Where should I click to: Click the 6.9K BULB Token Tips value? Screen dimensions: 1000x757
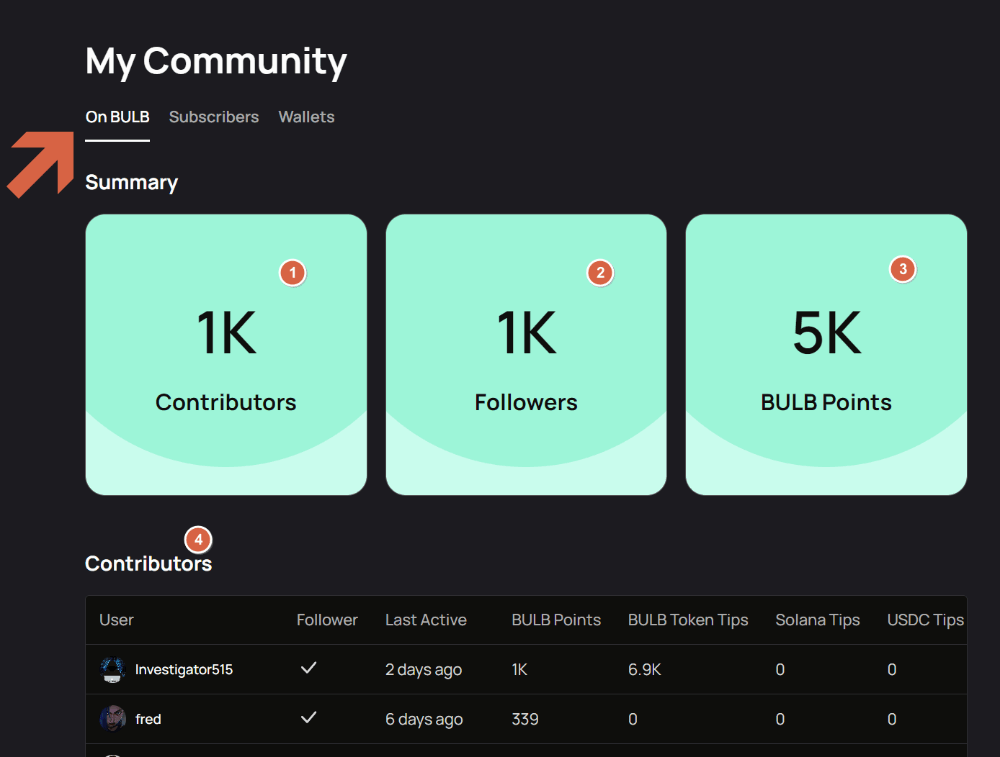[x=644, y=670]
